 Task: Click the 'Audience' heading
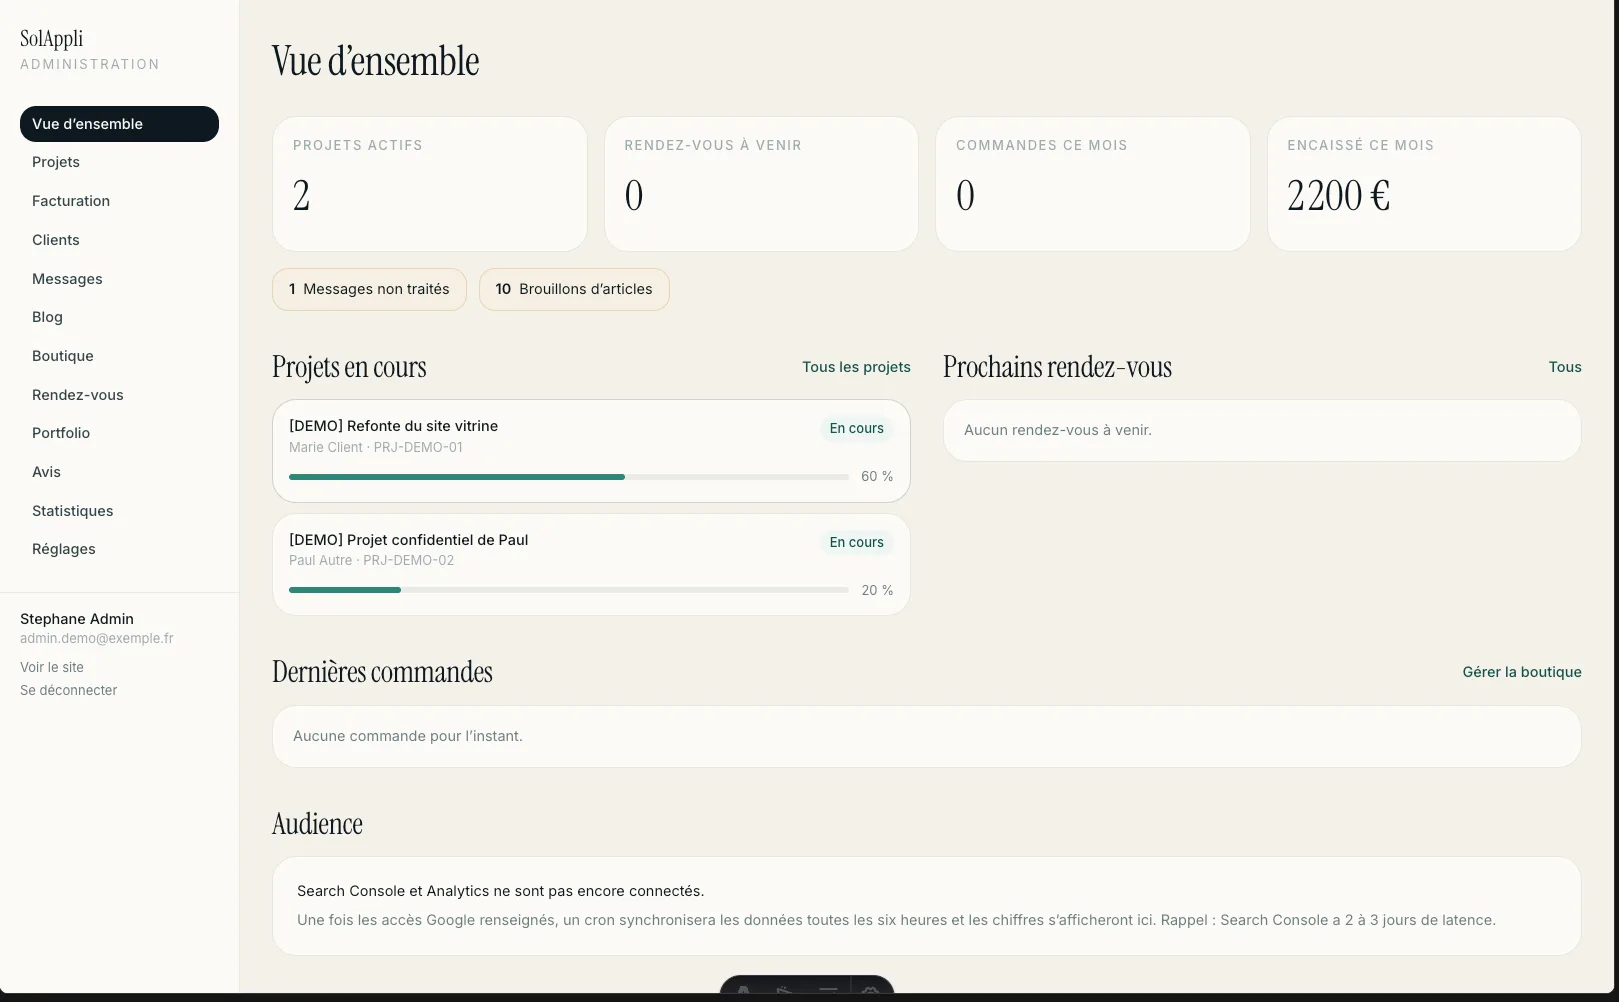pos(317,824)
